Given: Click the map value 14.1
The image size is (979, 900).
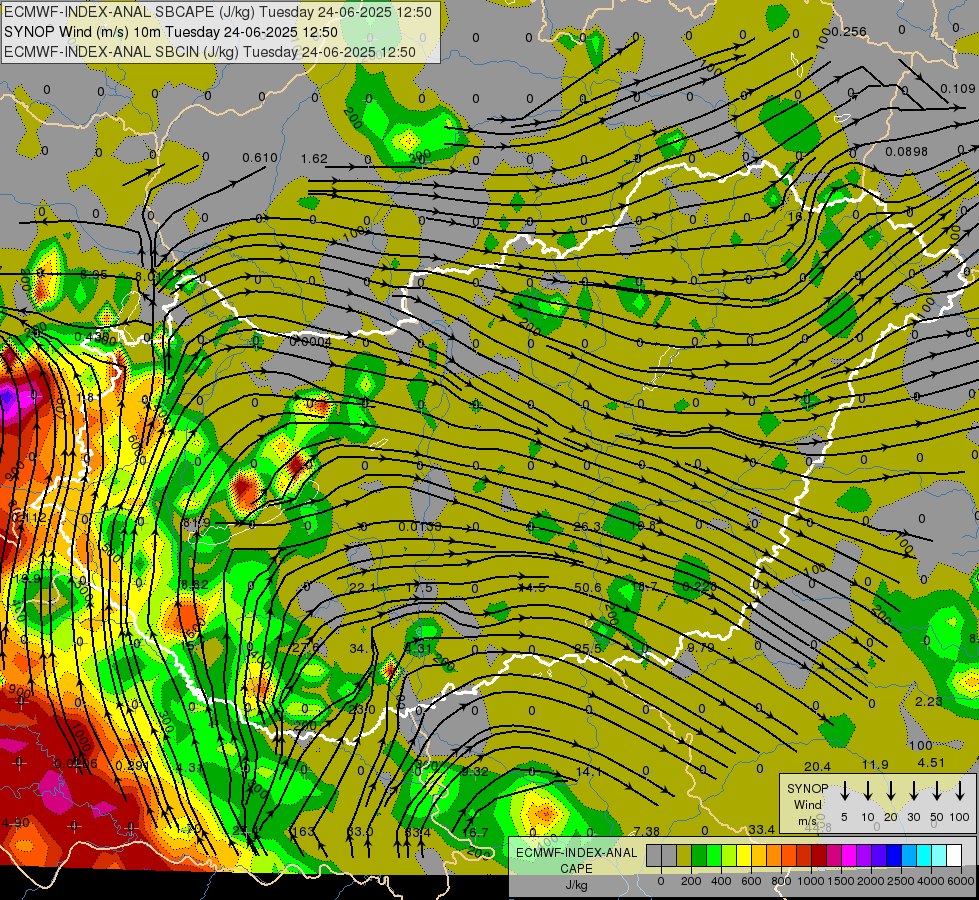Looking at the screenshot, I should coord(588,771).
